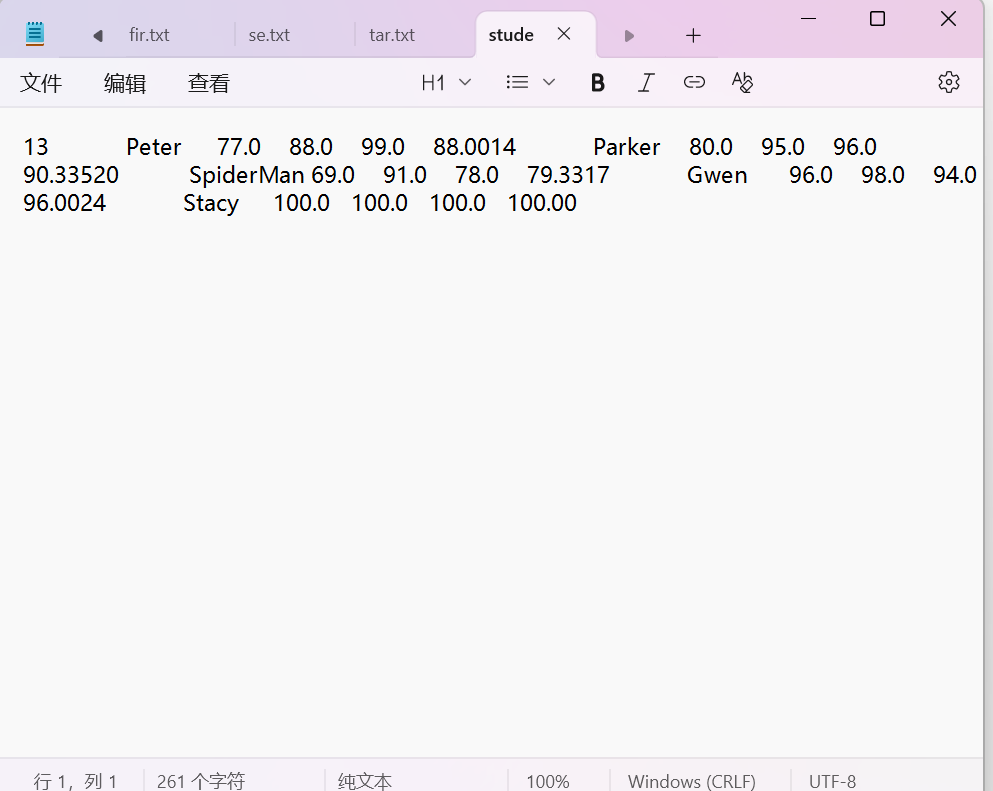
Task: Click line/column indicator 行 1, 列 1
Action: (x=75, y=781)
